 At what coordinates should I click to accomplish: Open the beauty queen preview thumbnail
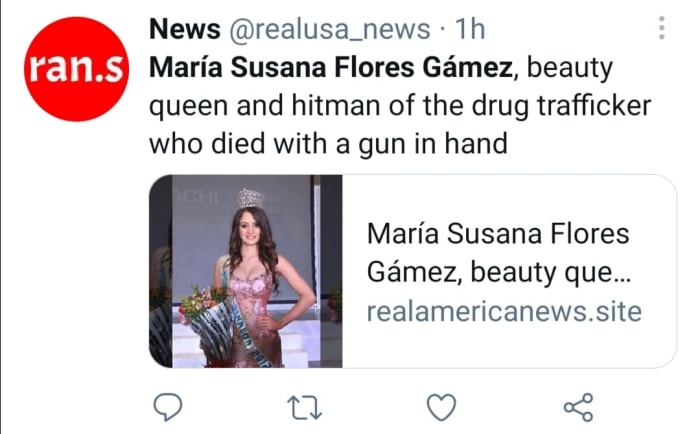click(246, 272)
